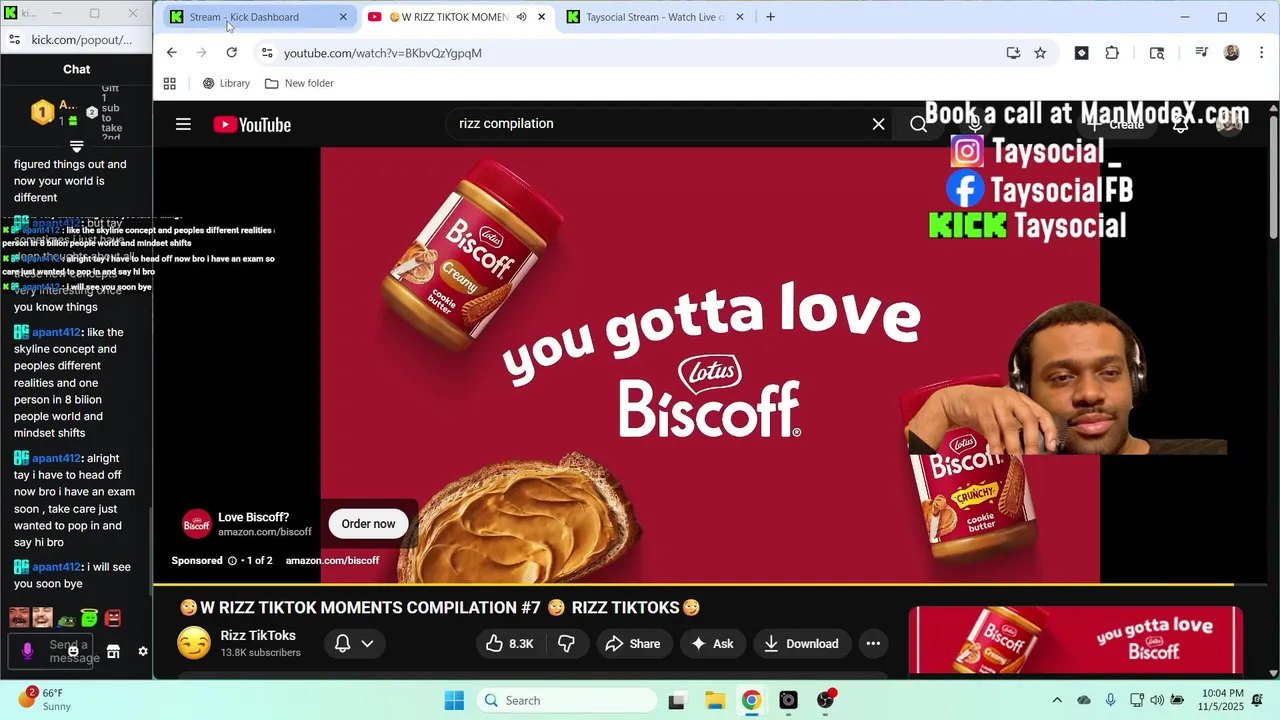1280x720 pixels.
Task: Expand the Kick chat leaderboard arrow
Action: (x=76, y=147)
